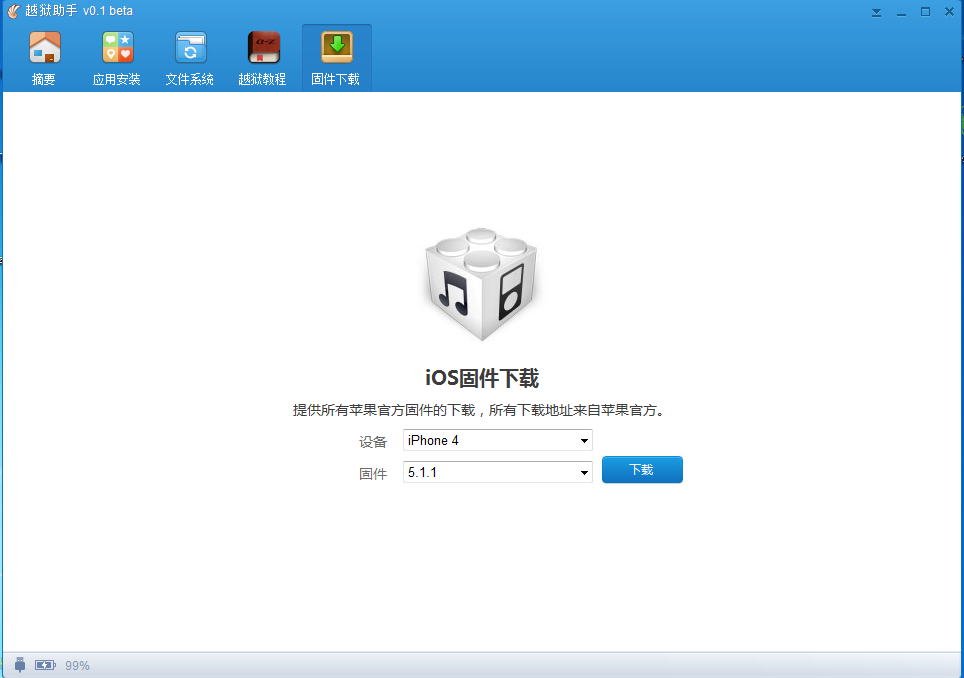The image size is (964, 678).
Task: Expand the 设备 device dropdown arrow
Action: click(584, 441)
